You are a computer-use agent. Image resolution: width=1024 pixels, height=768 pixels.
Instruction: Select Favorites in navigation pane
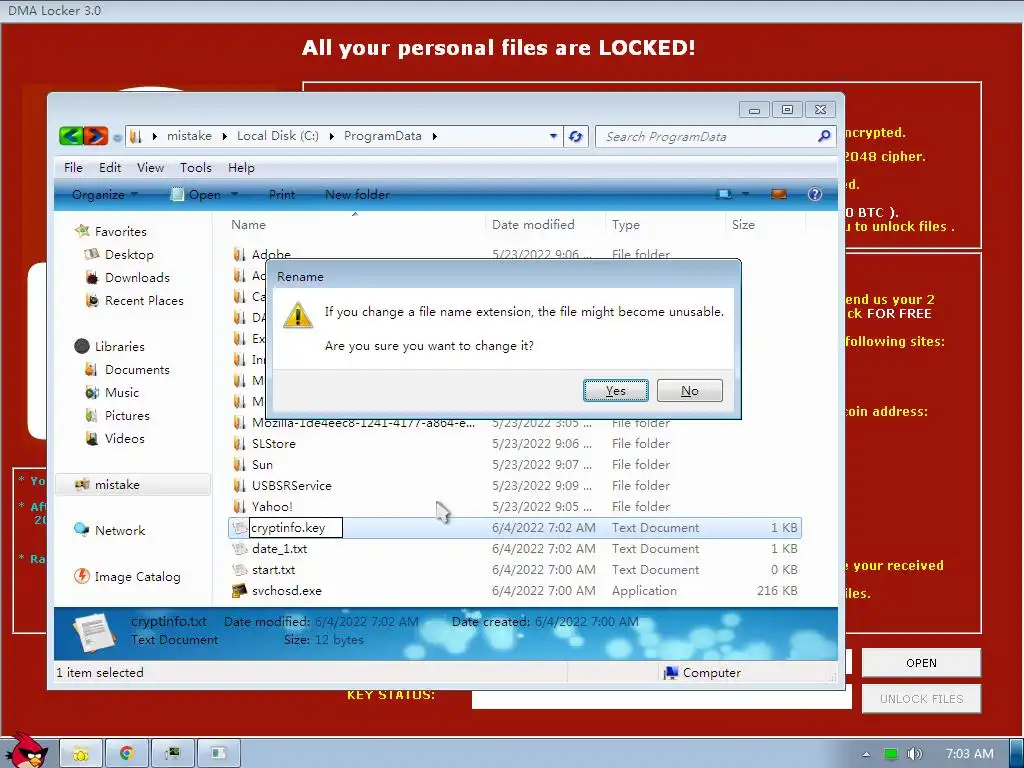pyautogui.click(x=120, y=232)
